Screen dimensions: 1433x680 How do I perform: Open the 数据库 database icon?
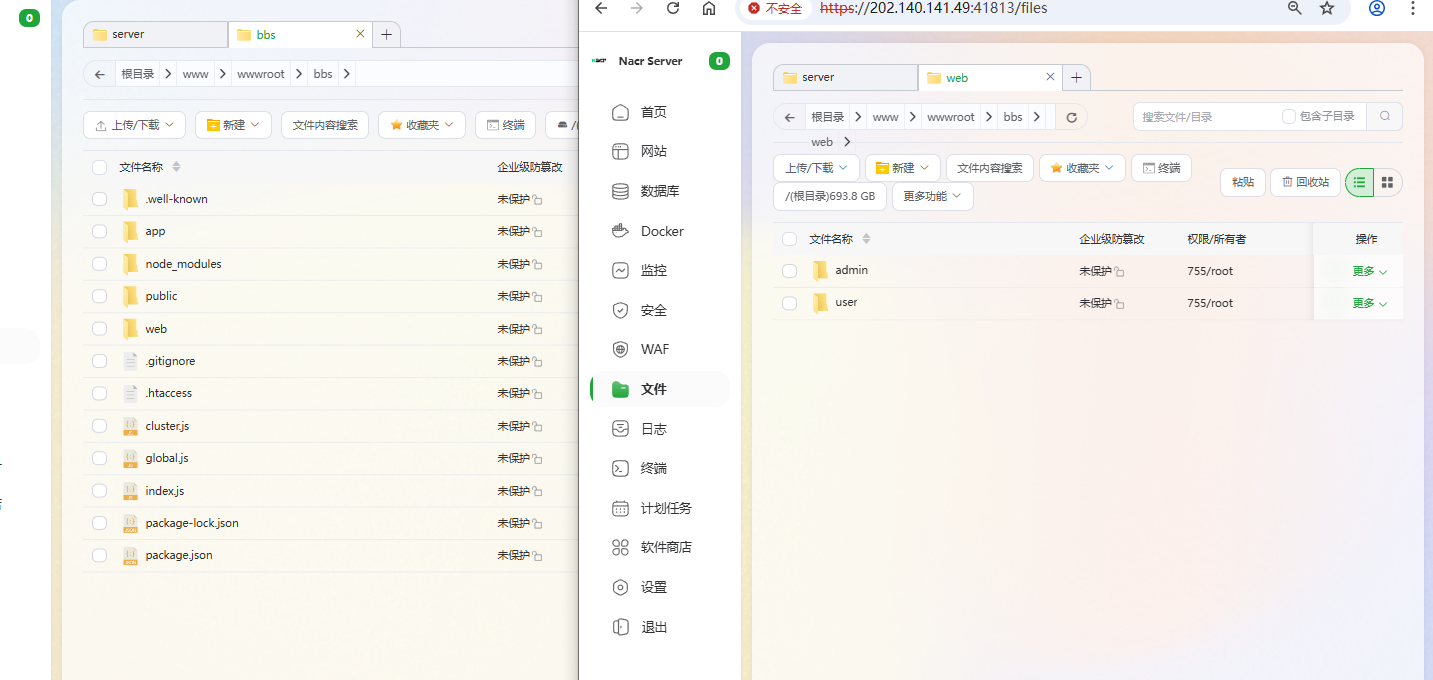coord(620,191)
